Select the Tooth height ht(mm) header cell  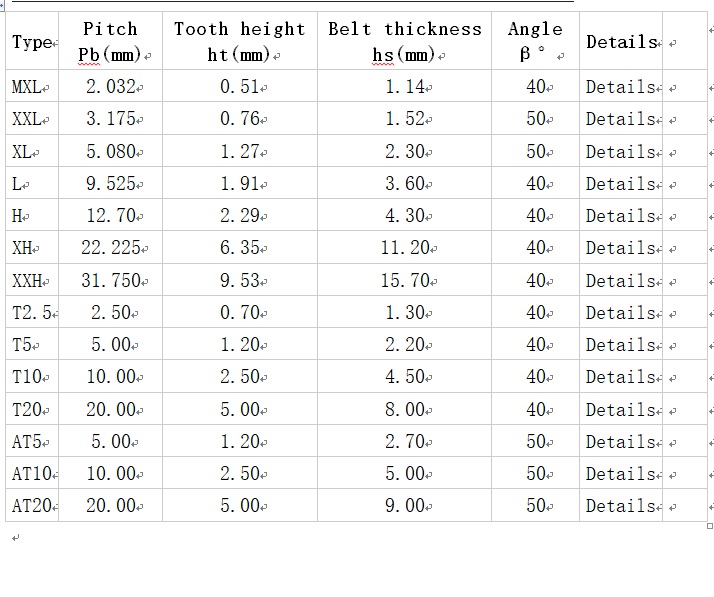239,41
